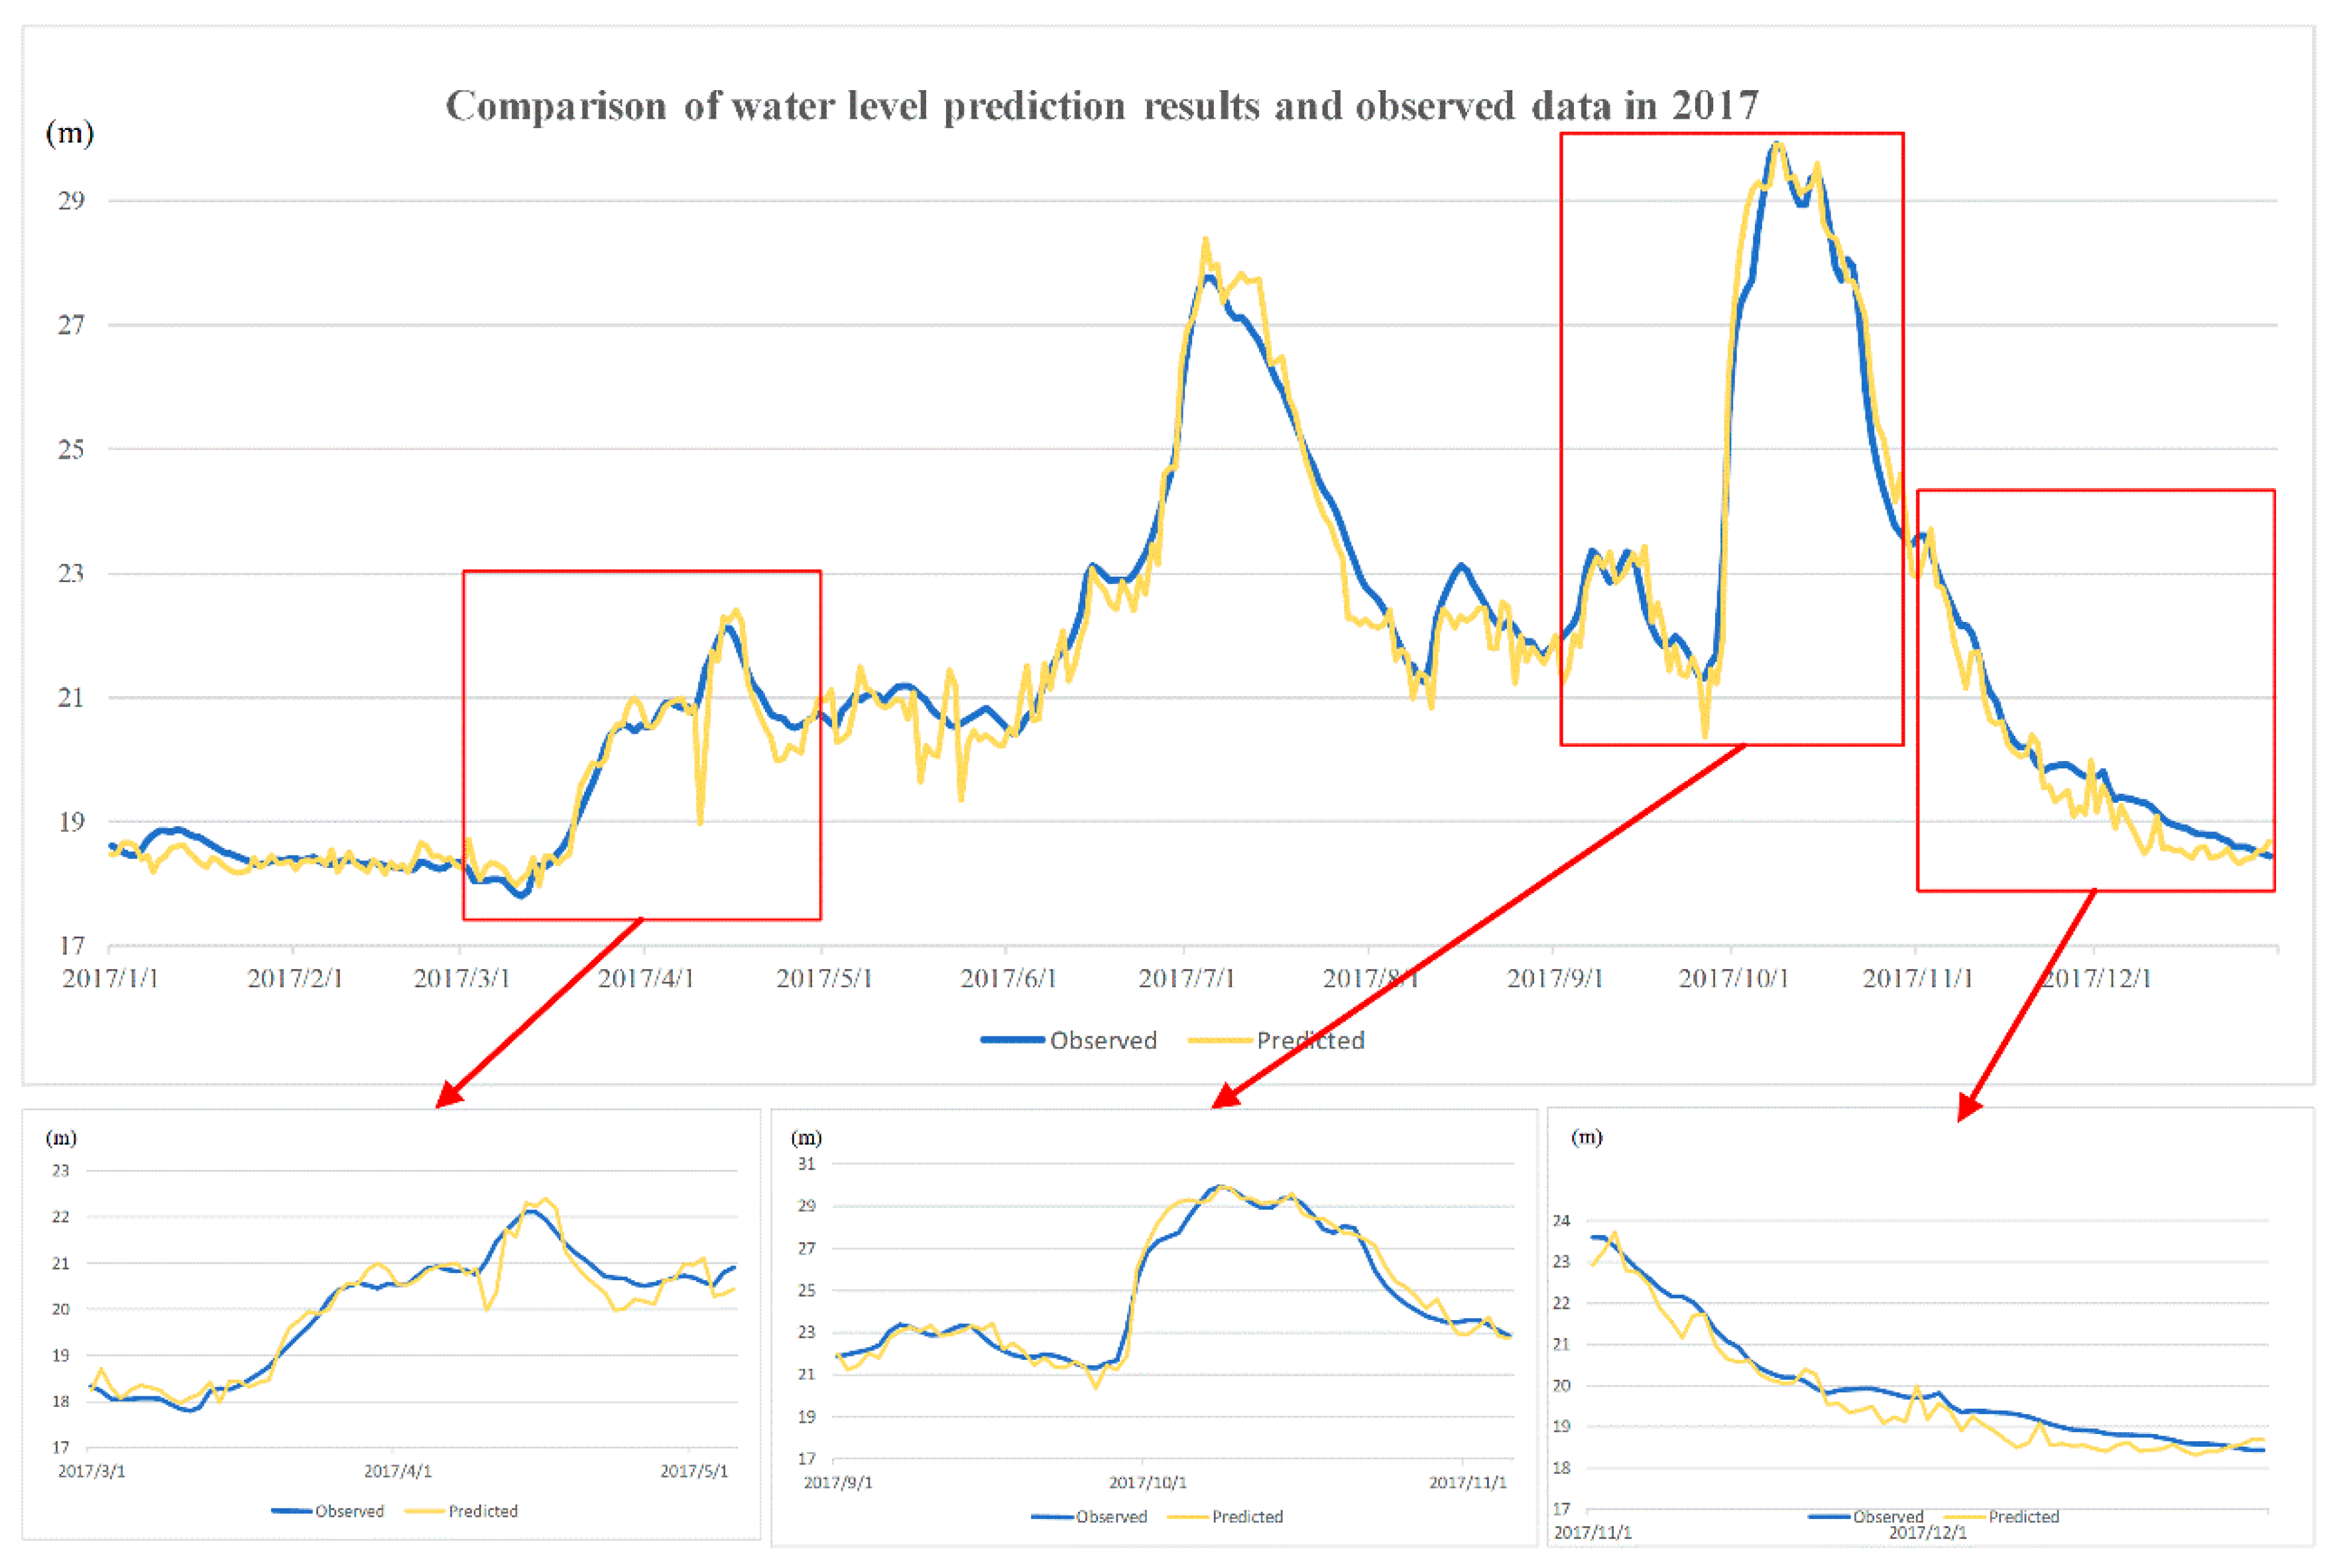The image size is (2337, 1568).
Task: Click the red arrowhead pointing to bottom-right chart
Action: click(1967, 1107)
